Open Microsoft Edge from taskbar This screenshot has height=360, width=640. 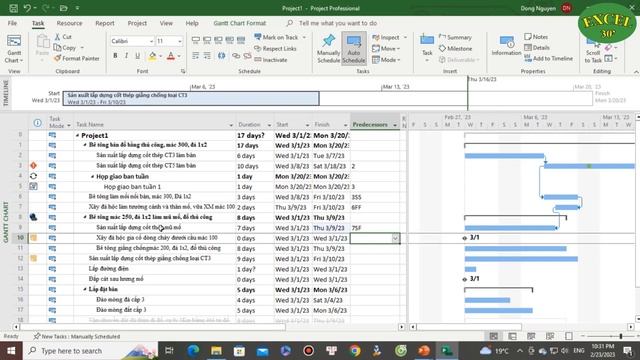(x=193, y=351)
